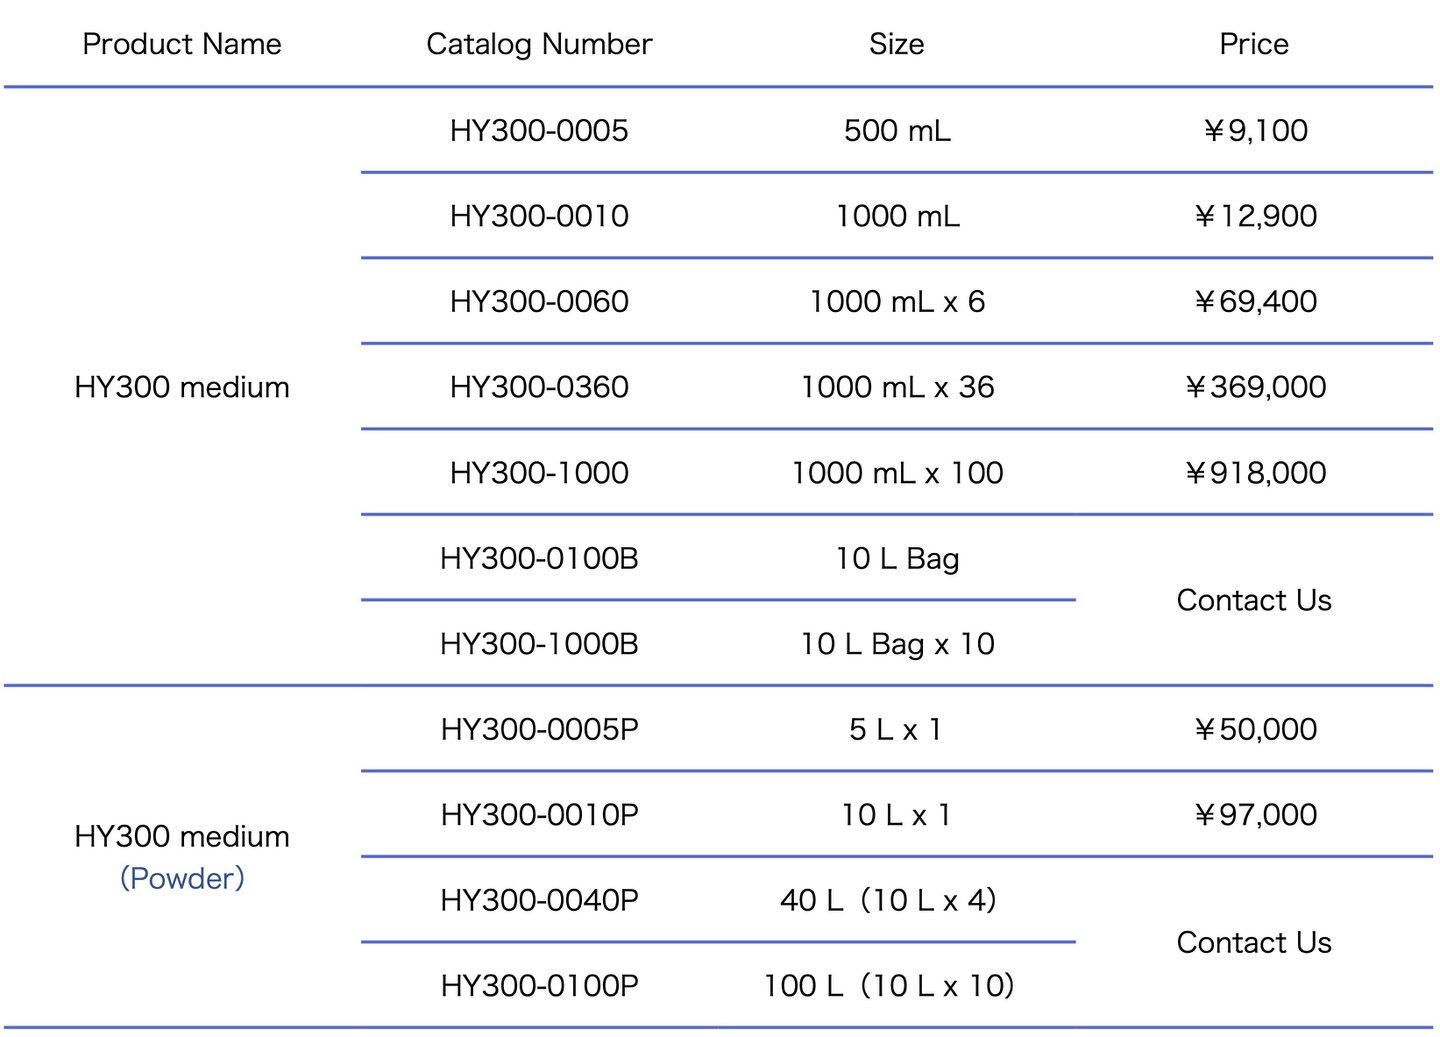Click Contact Us for 10 L bags
The height and width of the screenshot is (1037, 1440).
(x=1254, y=600)
